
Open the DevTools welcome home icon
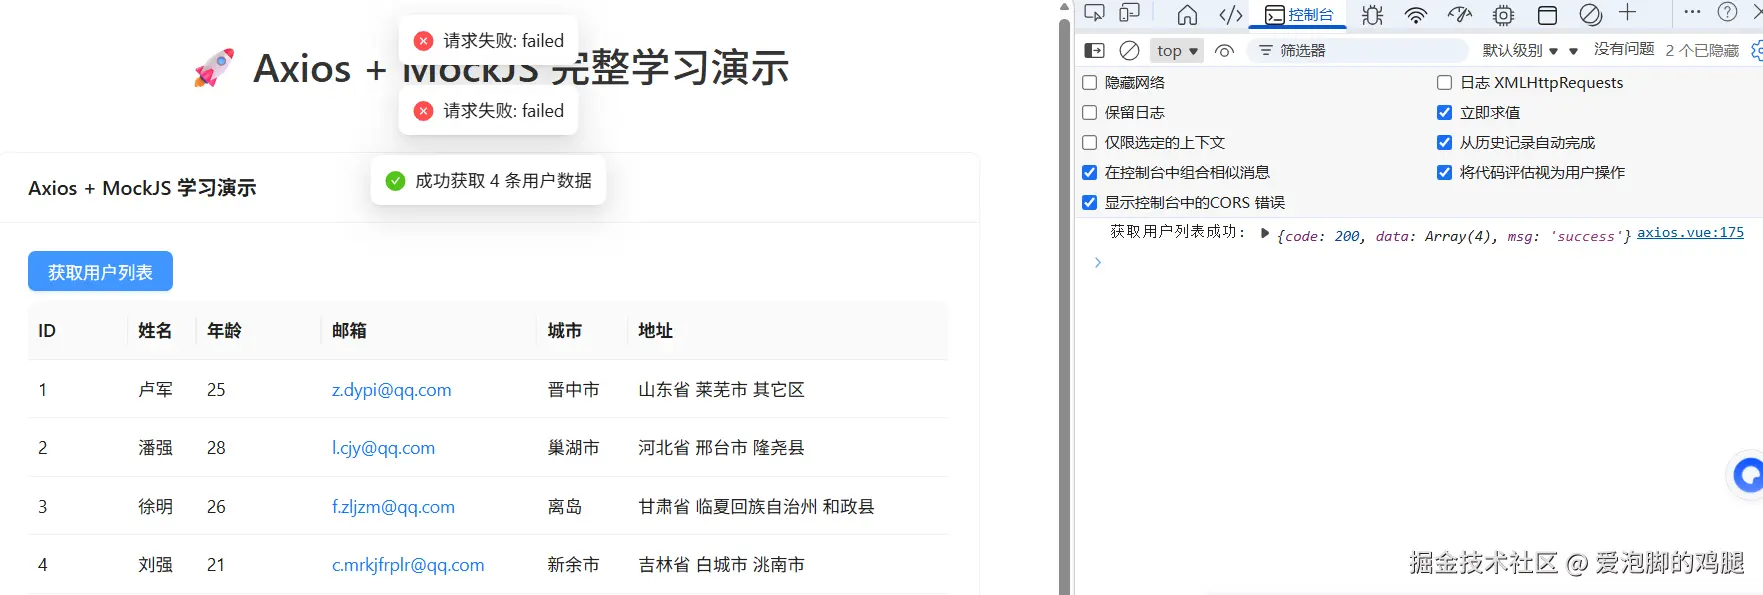(x=1187, y=14)
